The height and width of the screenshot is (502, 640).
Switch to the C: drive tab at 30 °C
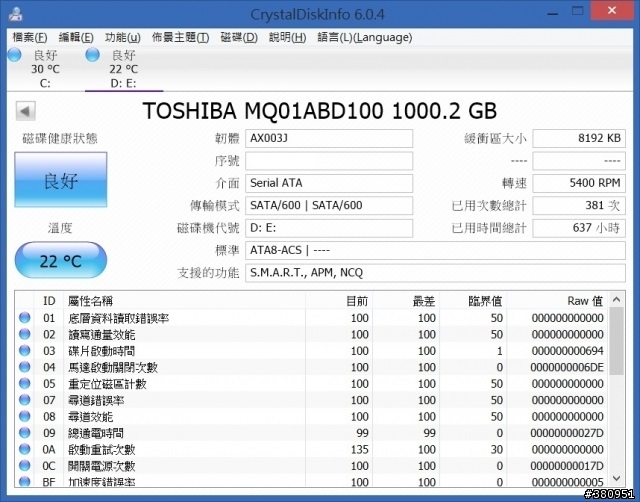45,69
